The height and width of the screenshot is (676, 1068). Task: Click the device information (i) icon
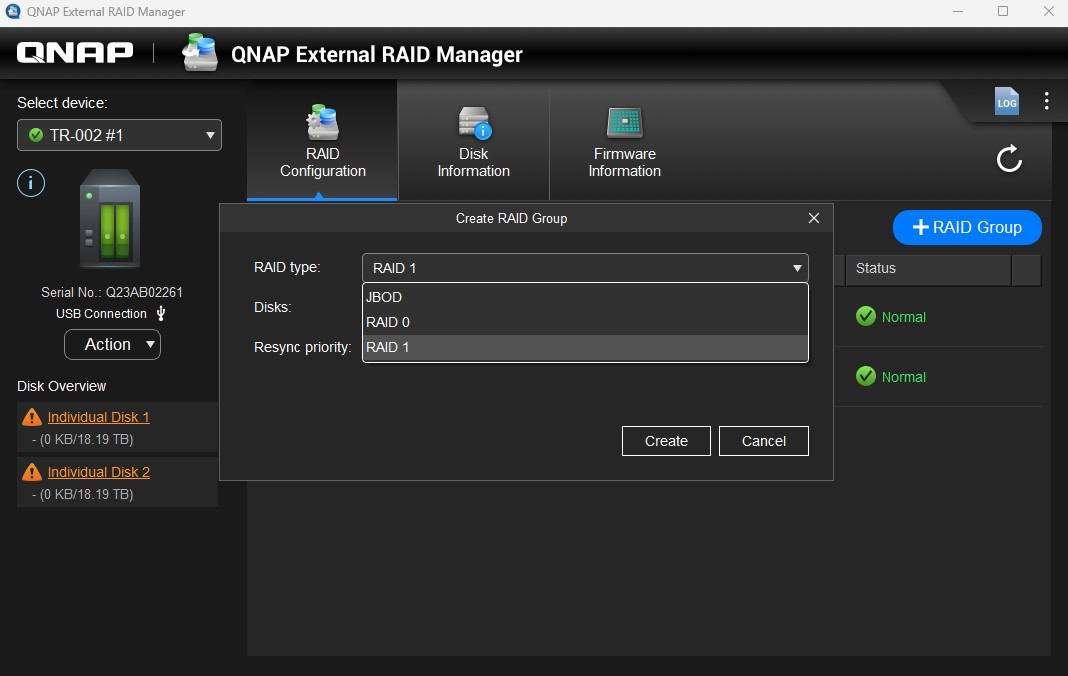(x=31, y=183)
